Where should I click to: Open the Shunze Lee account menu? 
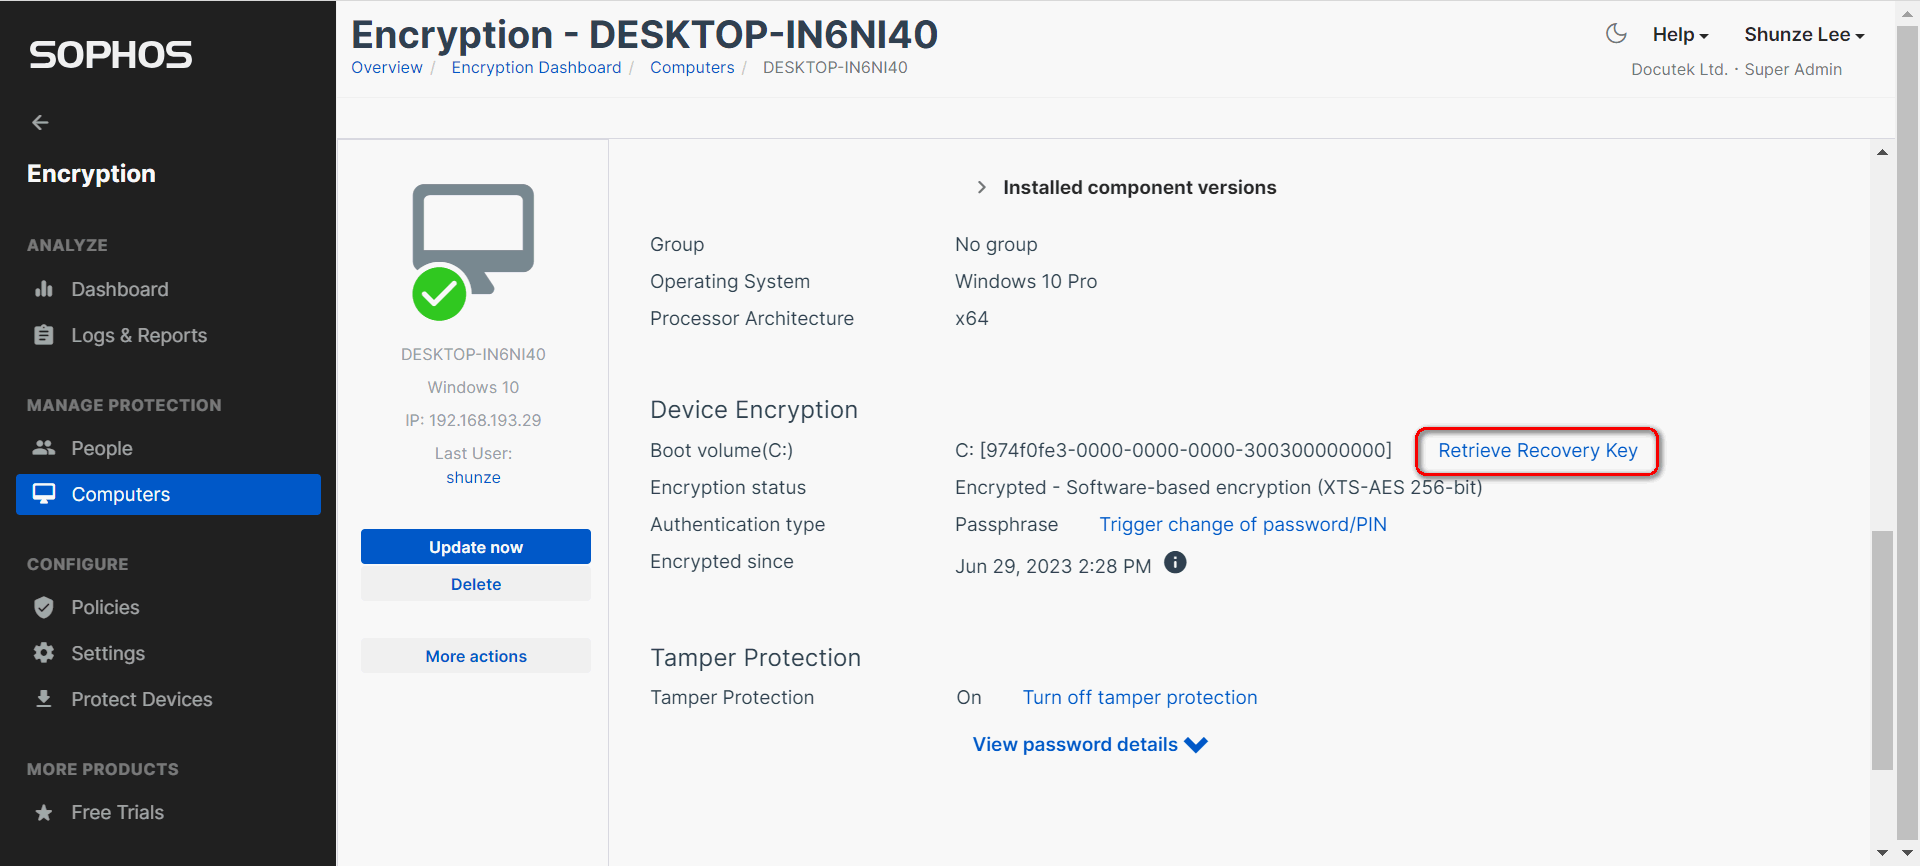[1804, 34]
